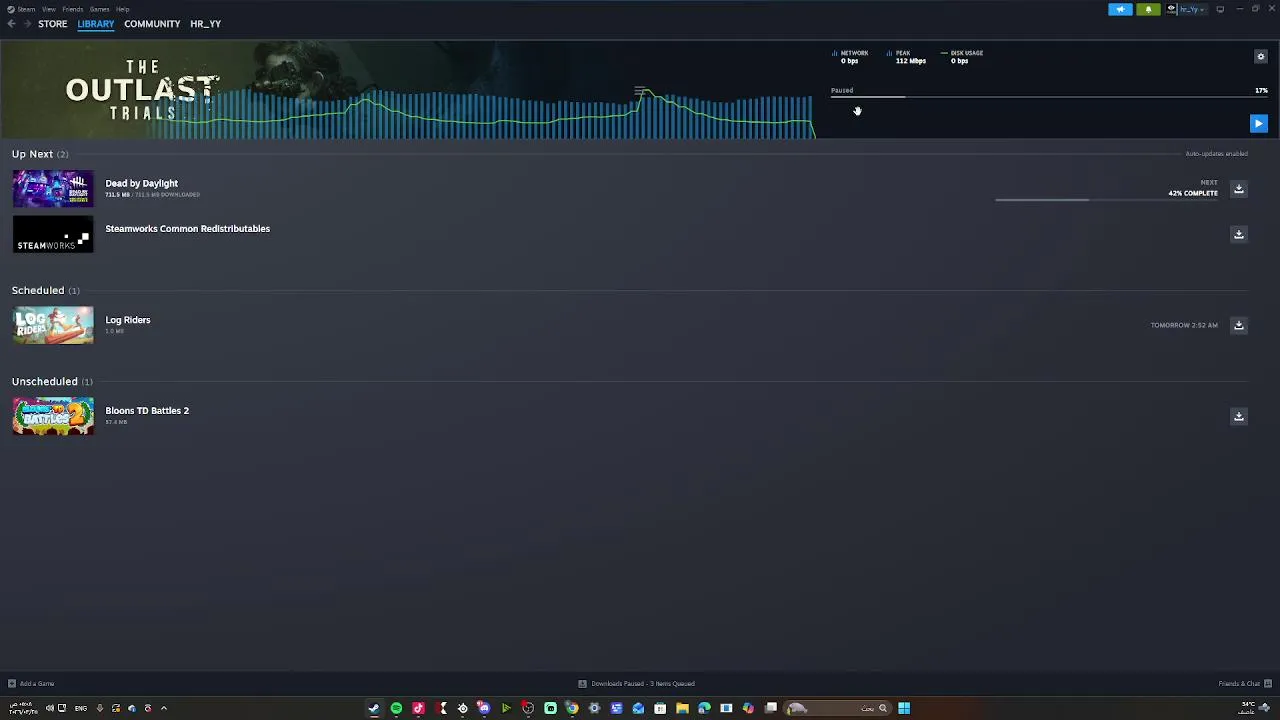Switch to Big Picture mode icon
The image size is (1280, 720).
(x=1220, y=9)
